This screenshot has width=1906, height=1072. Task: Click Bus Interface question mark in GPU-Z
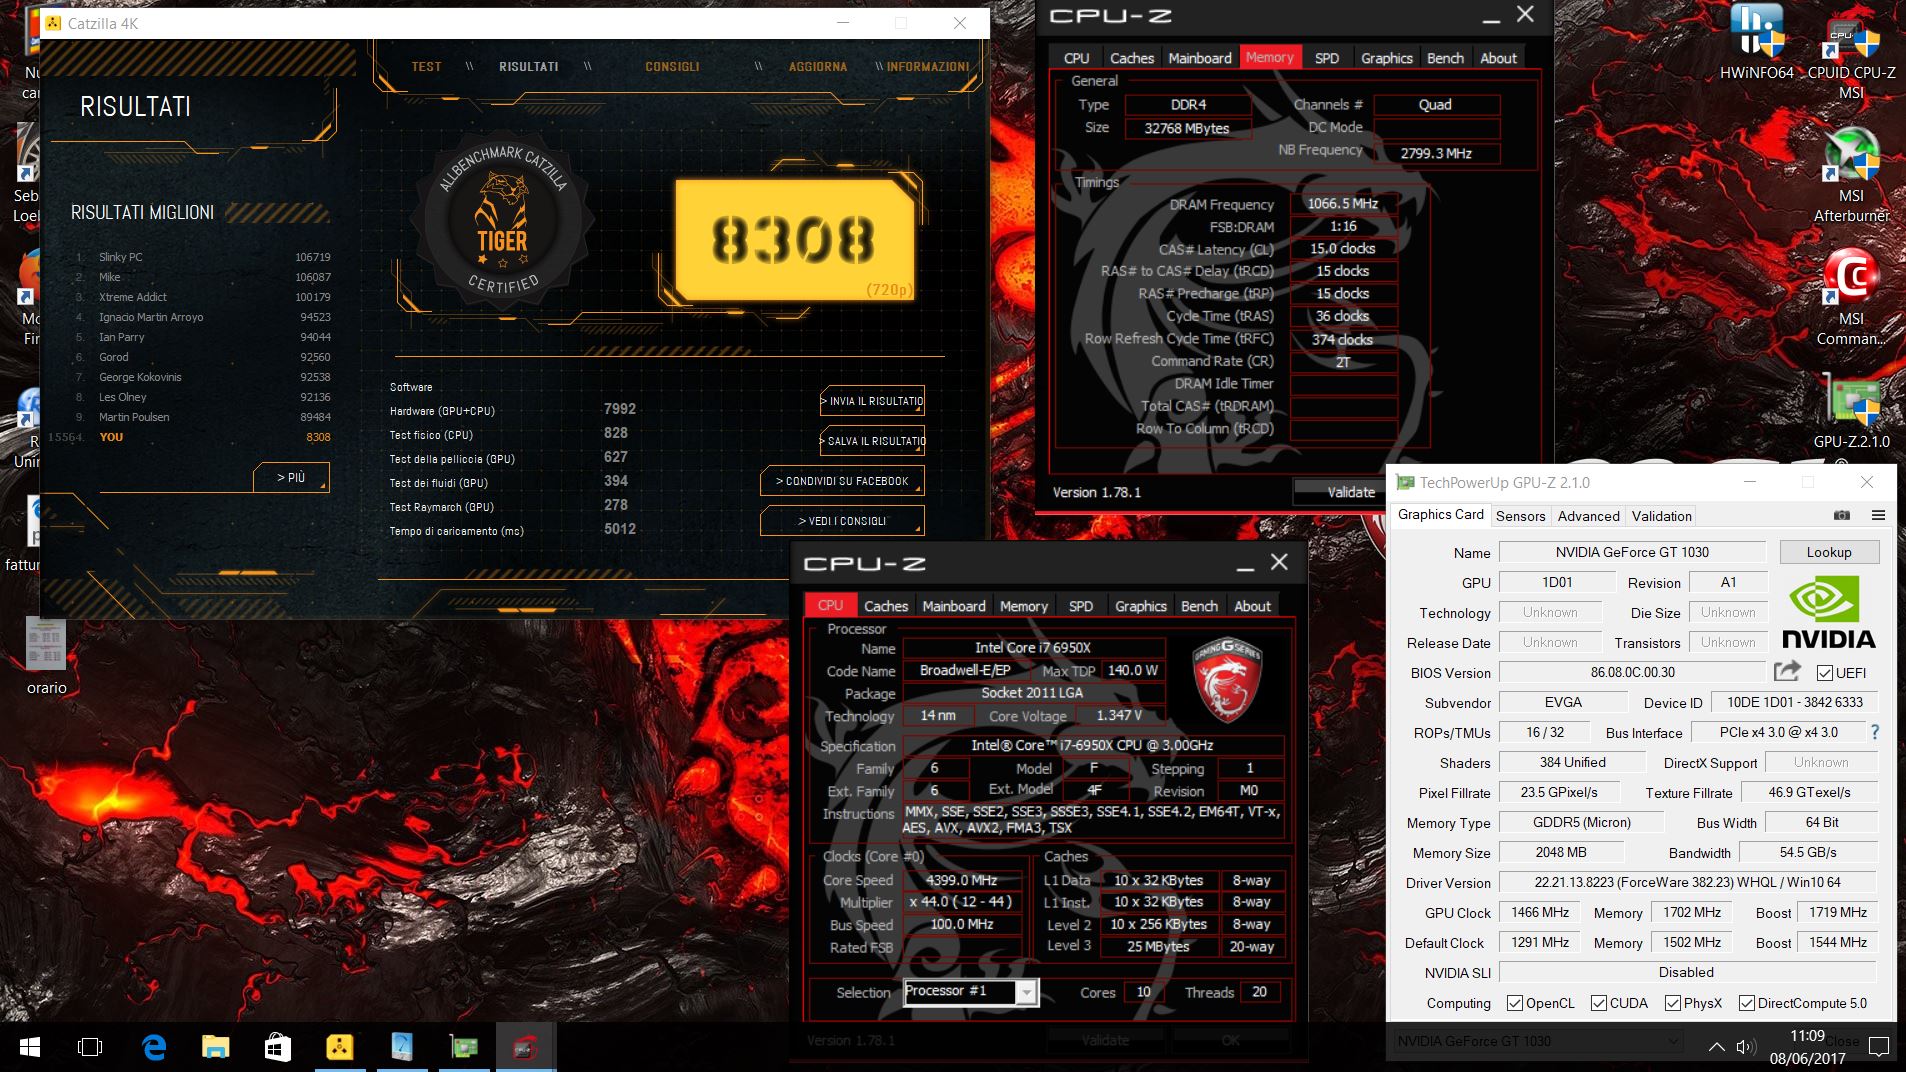(1875, 732)
